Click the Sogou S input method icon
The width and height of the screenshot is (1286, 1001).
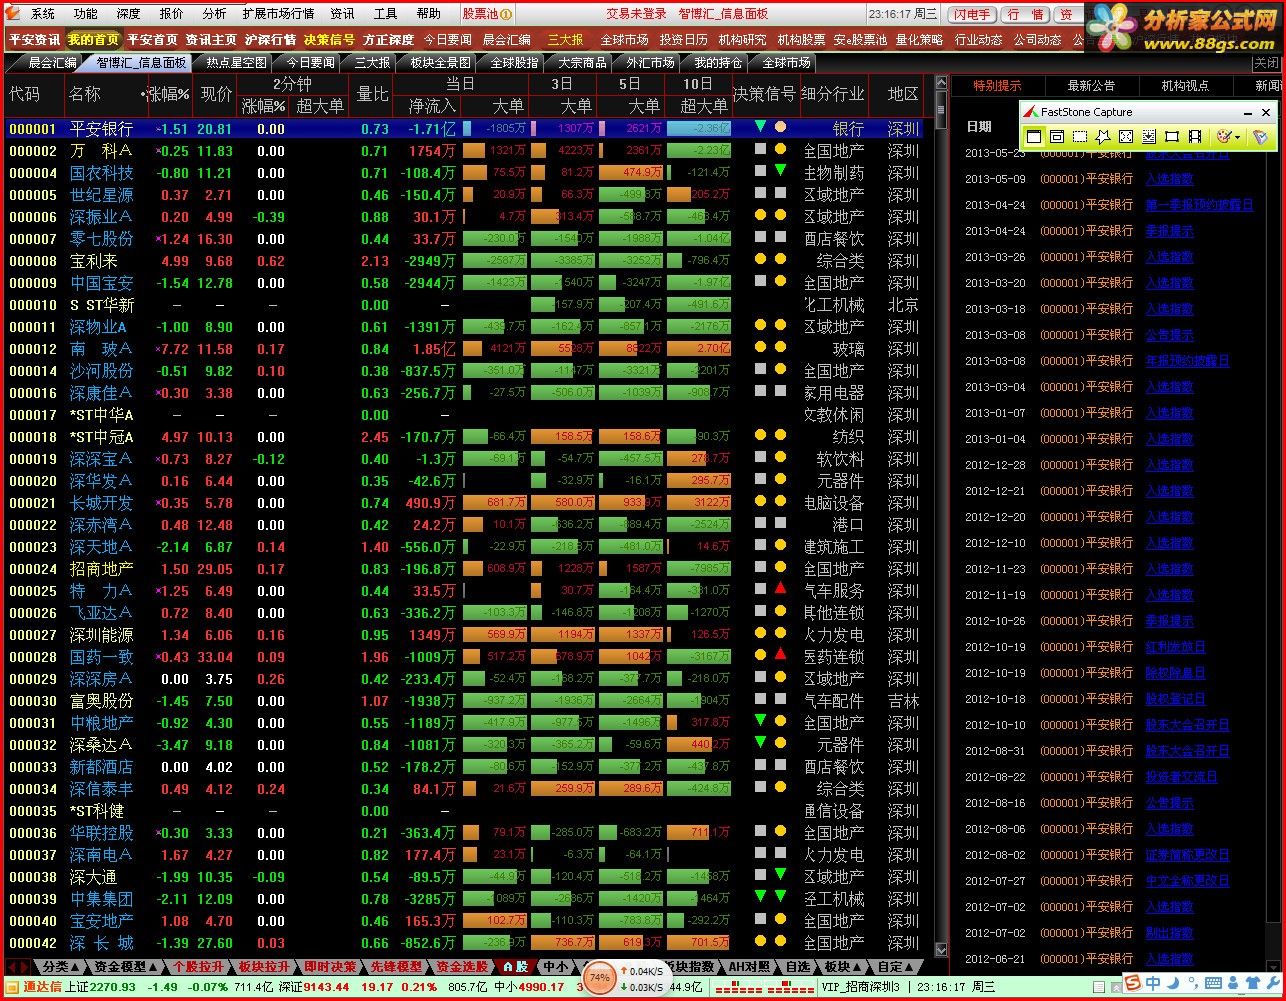(x=1131, y=982)
